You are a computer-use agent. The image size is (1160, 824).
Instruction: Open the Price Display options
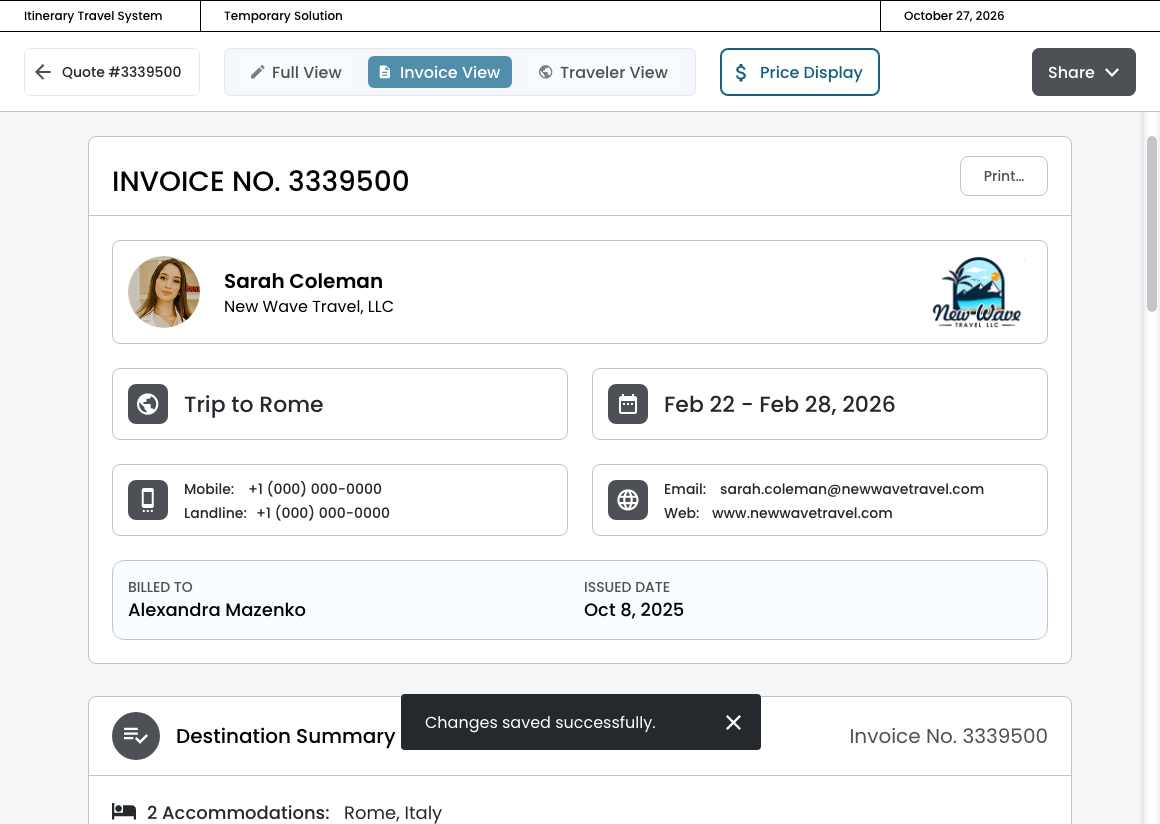tap(799, 72)
